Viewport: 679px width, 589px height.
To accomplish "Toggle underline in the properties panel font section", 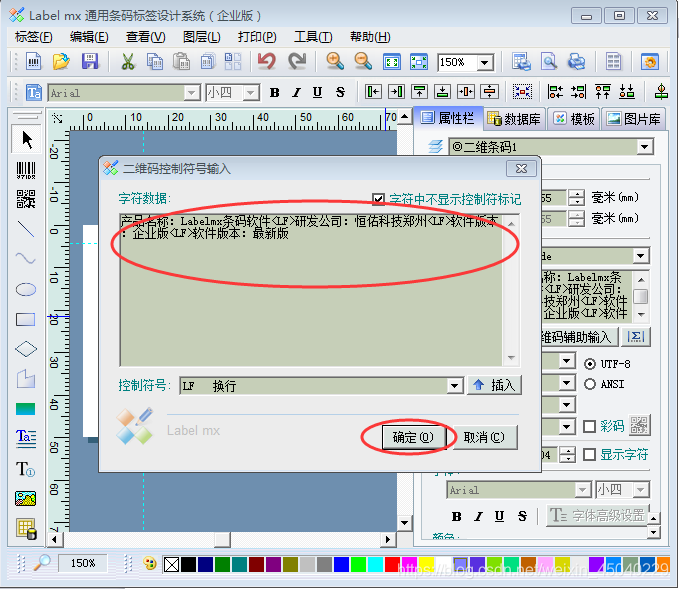I will [499, 516].
